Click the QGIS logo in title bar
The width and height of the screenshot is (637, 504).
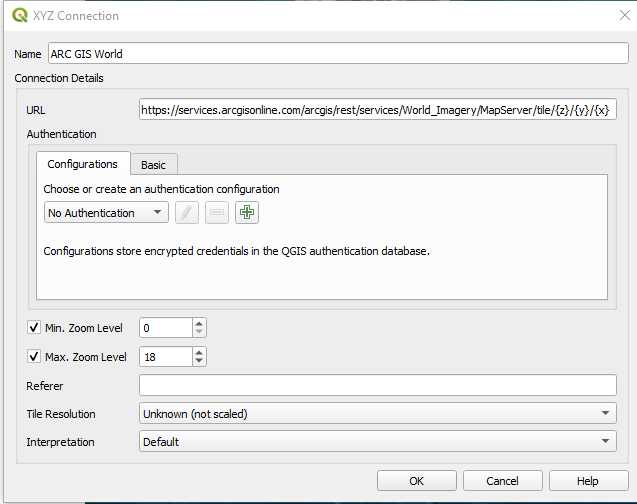(x=20, y=16)
